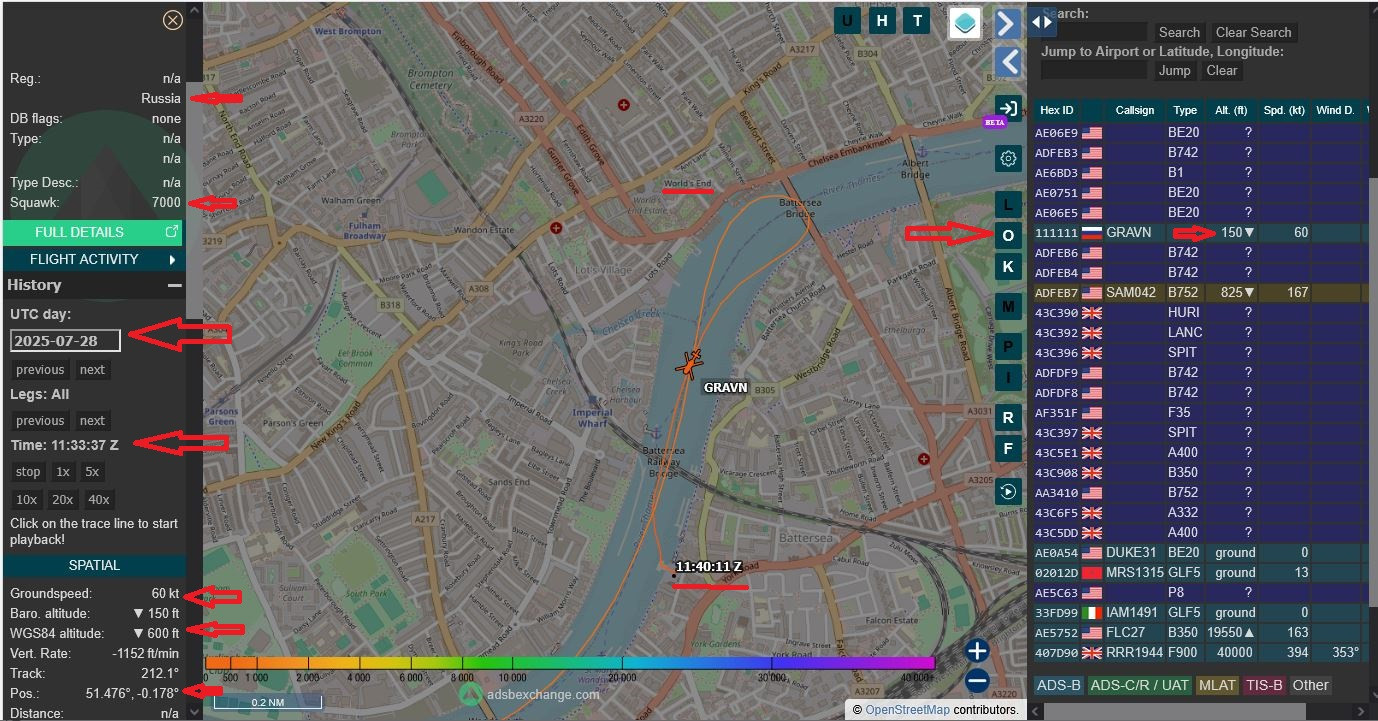Open the map layers selector icon
1378x721 pixels.
point(965,23)
